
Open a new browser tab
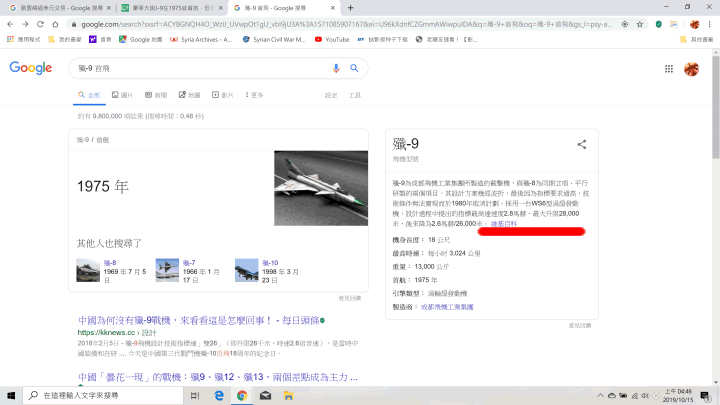(350, 8)
